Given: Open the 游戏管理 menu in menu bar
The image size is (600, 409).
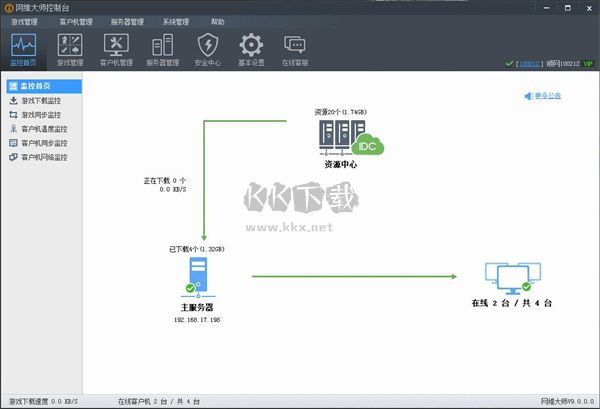Looking at the screenshot, I should tap(24, 22).
